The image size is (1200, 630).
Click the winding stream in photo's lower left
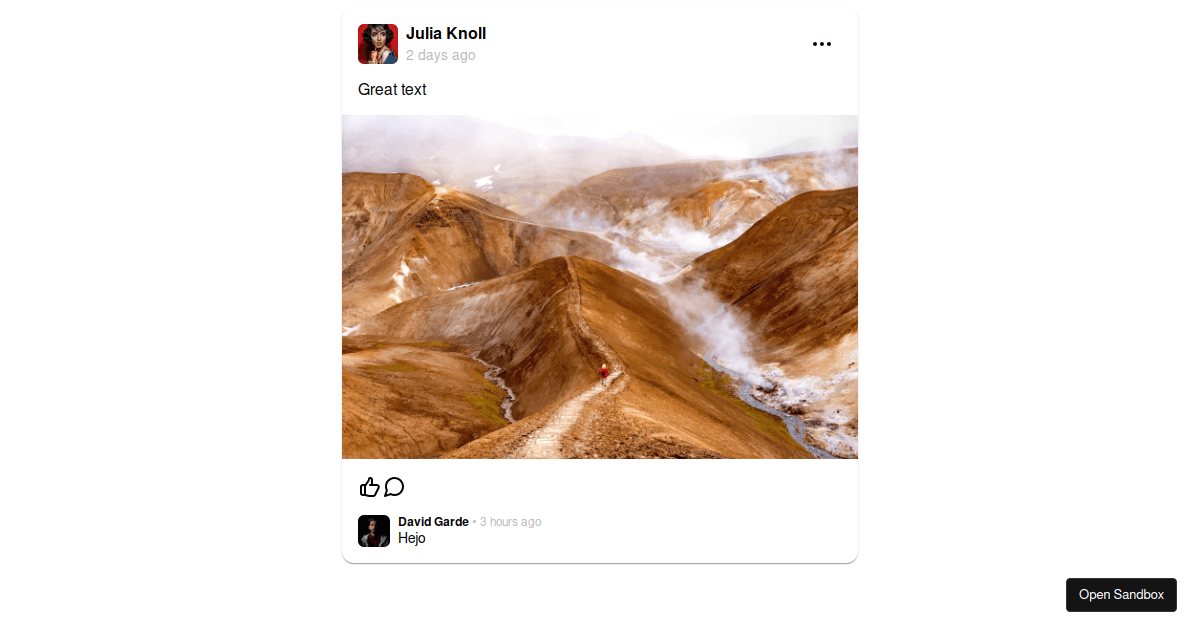point(500,385)
